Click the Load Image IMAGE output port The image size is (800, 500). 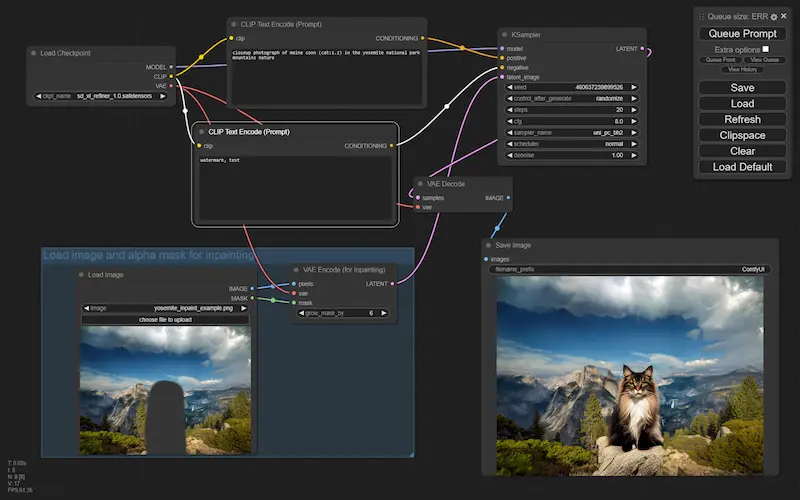(x=252, y=289)
